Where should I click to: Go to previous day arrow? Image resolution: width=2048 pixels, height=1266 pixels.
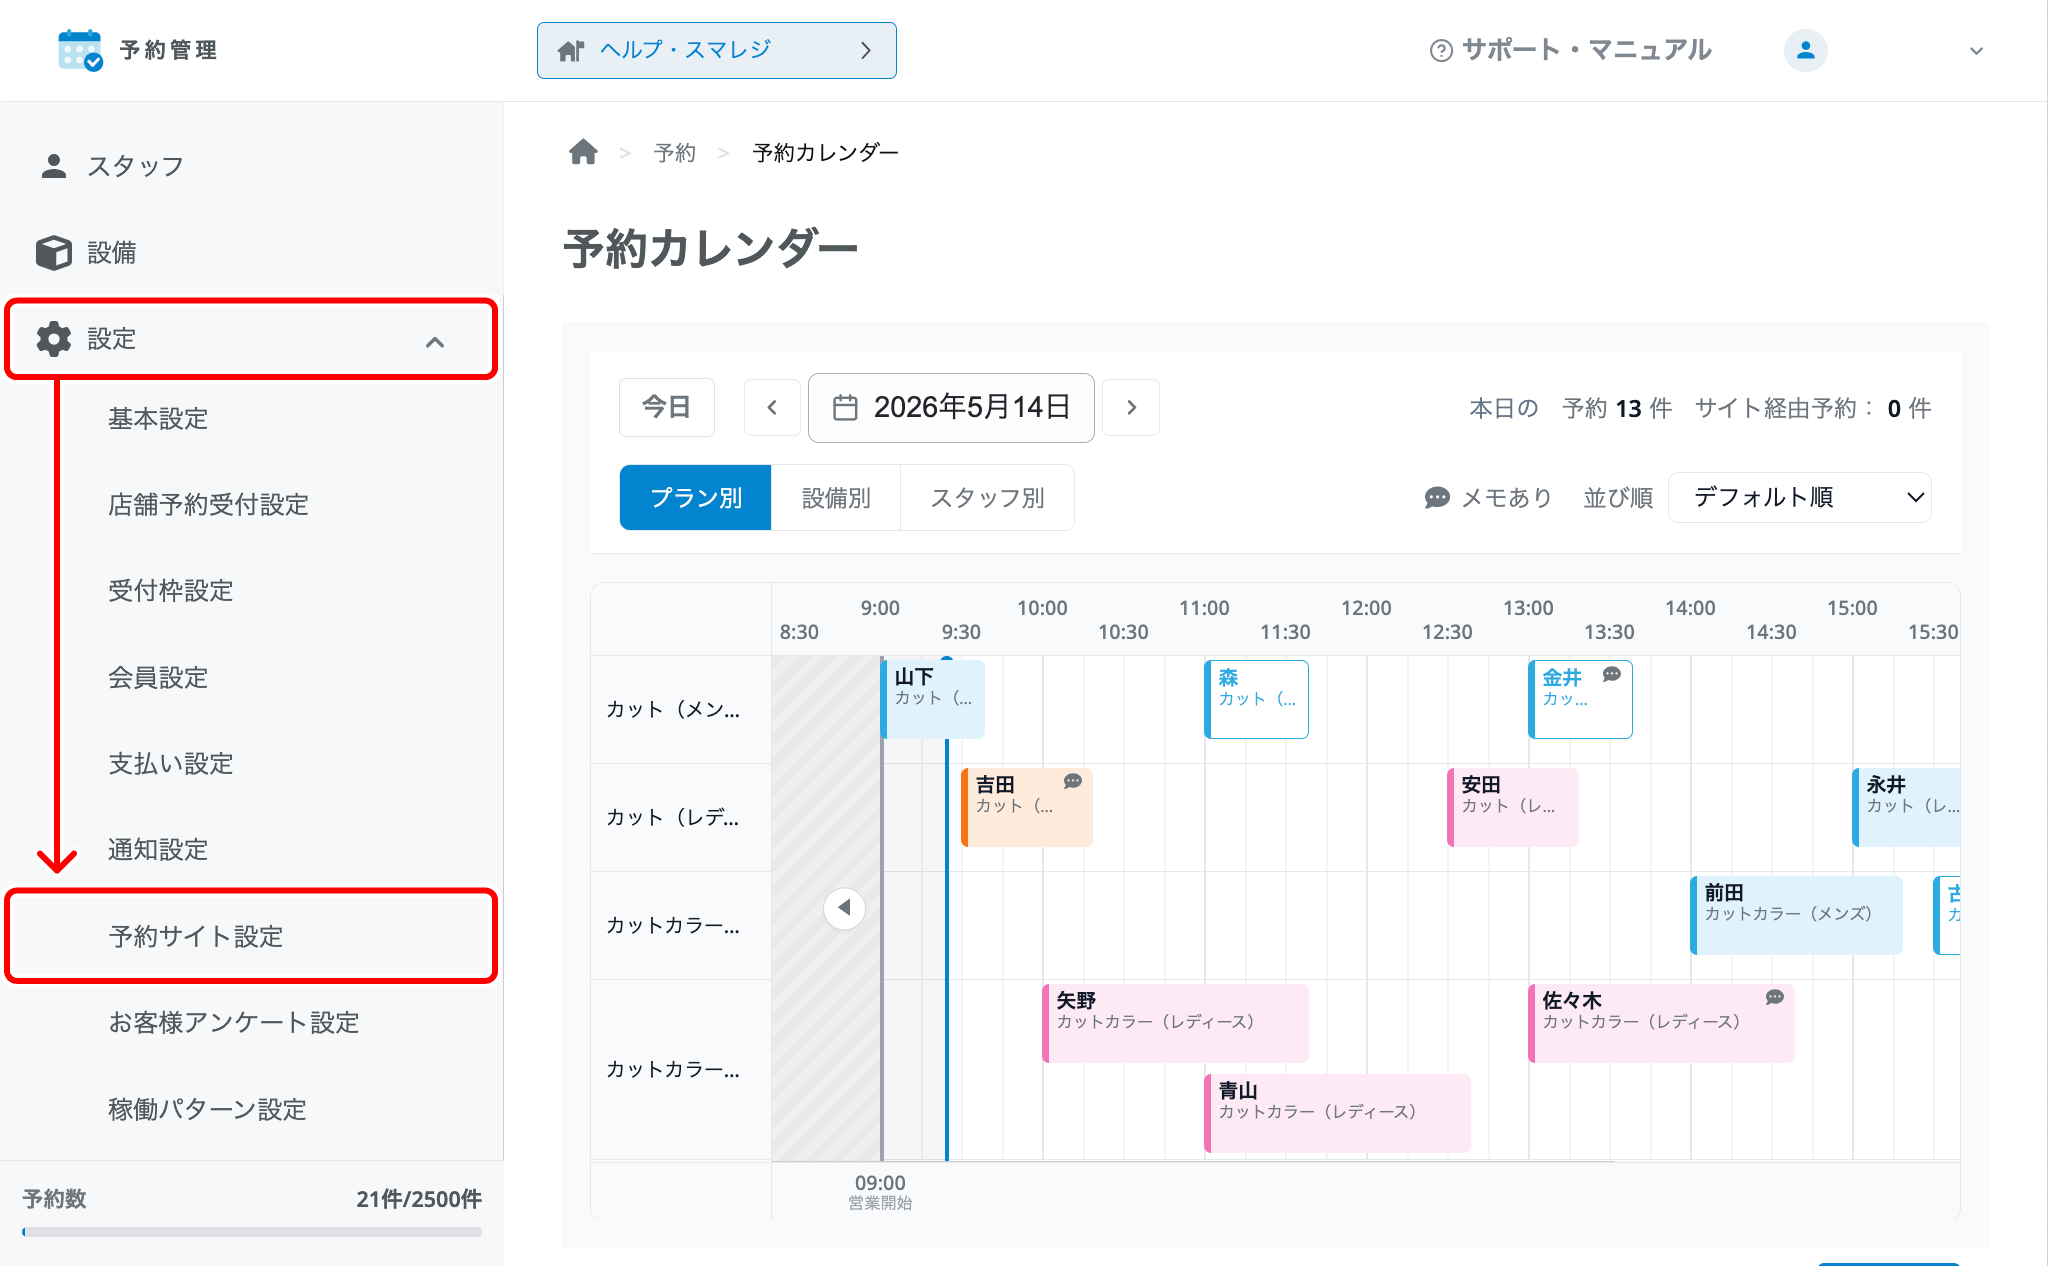[772, 407]
